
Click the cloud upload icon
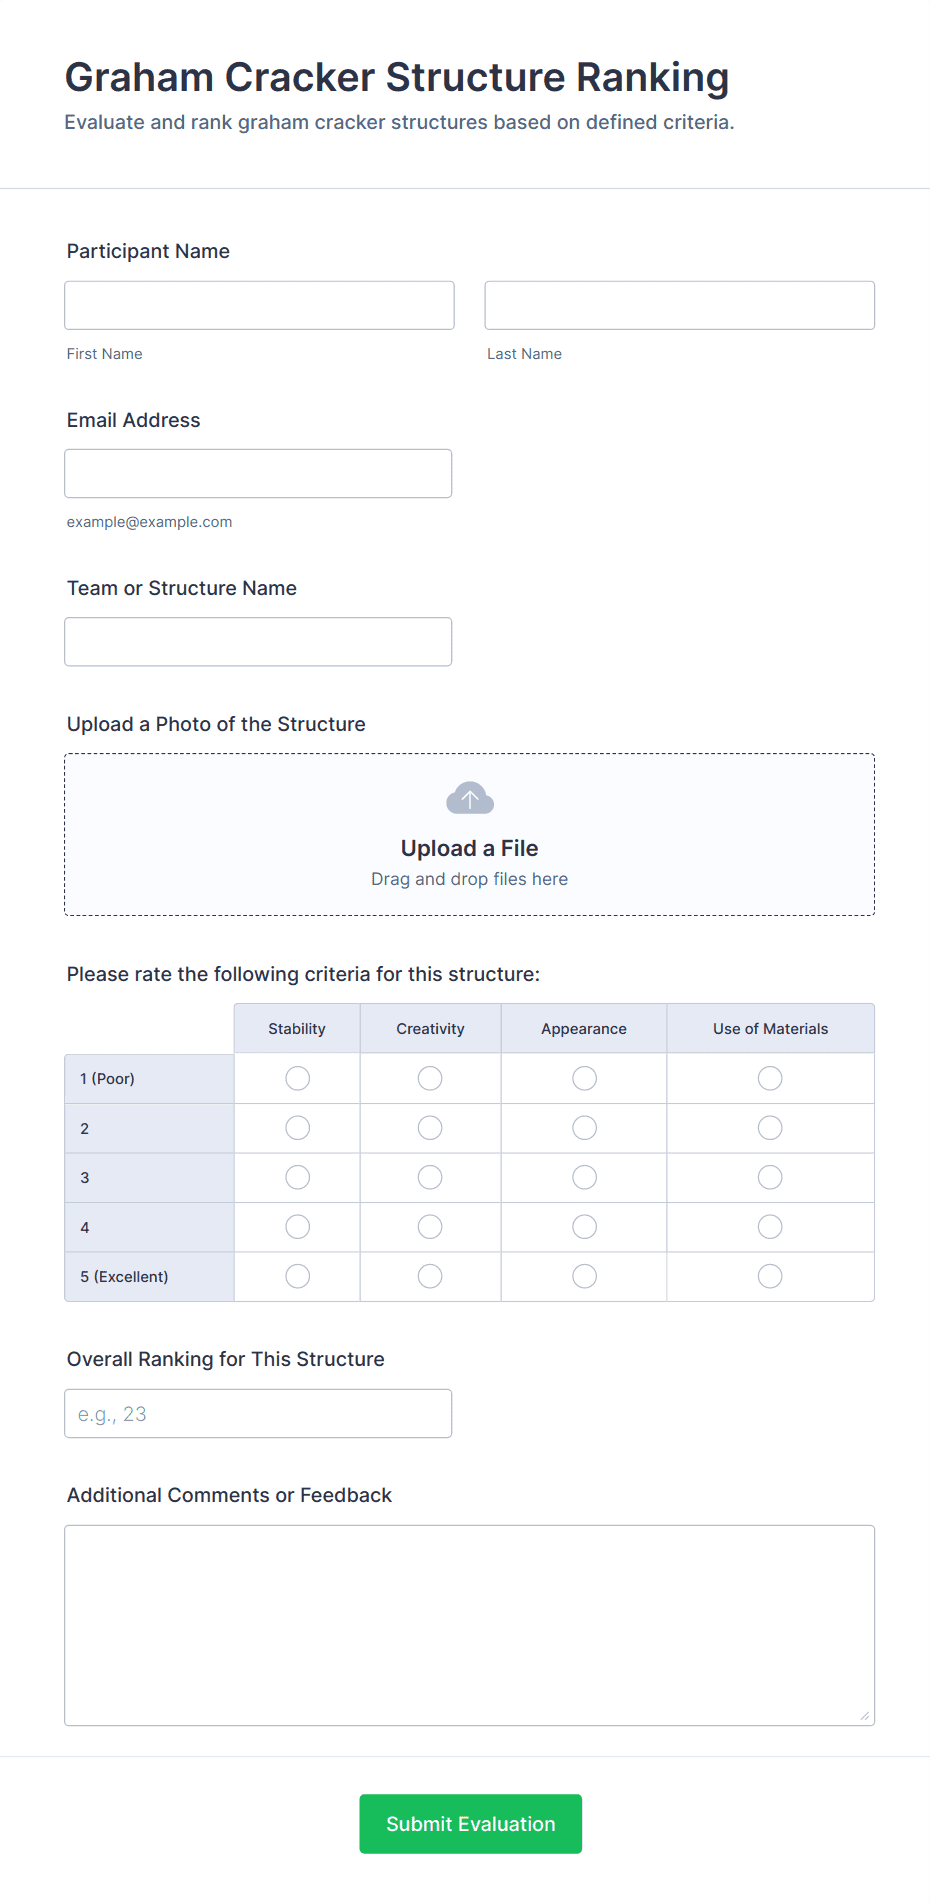tap(470, 799)
